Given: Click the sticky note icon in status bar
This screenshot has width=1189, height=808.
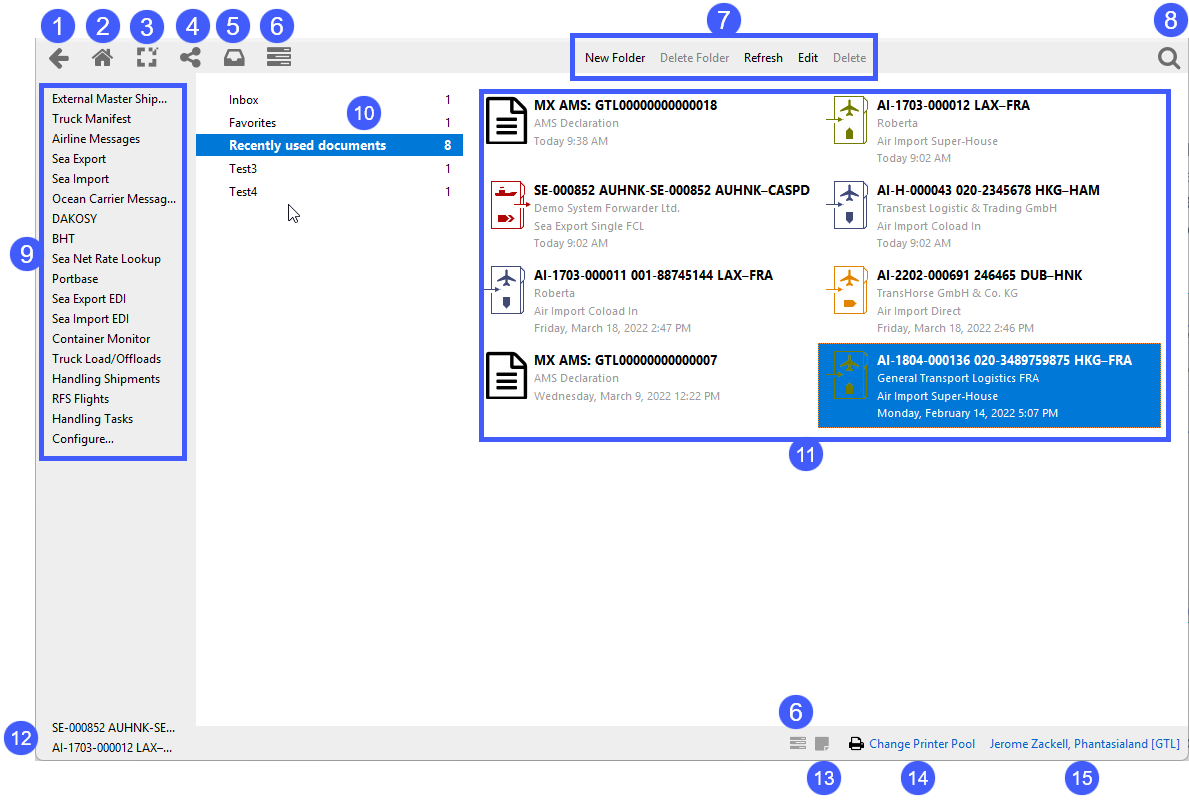Looking at the screenshot, I should pyautogui.click(x=822, y=744).
